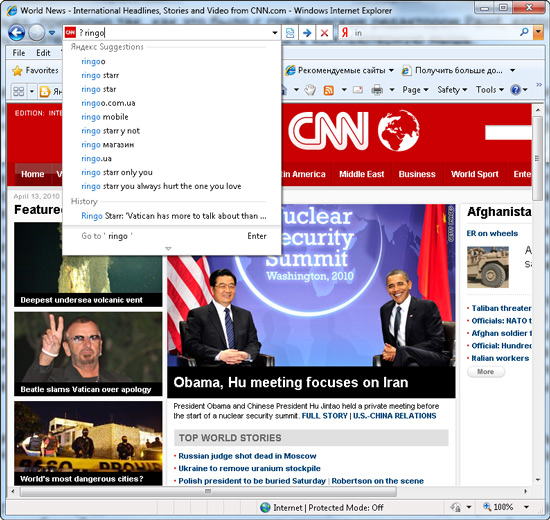Open the Safety menu
This screenshot has height=520, width=550.
(452, 90)
